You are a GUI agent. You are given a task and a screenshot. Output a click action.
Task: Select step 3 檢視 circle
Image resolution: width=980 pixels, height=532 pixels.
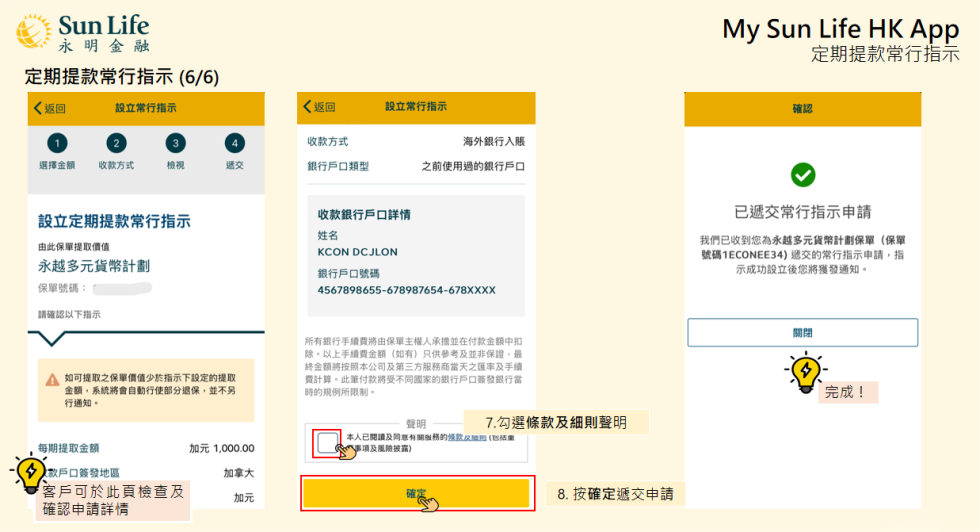(x=175, y=144)
